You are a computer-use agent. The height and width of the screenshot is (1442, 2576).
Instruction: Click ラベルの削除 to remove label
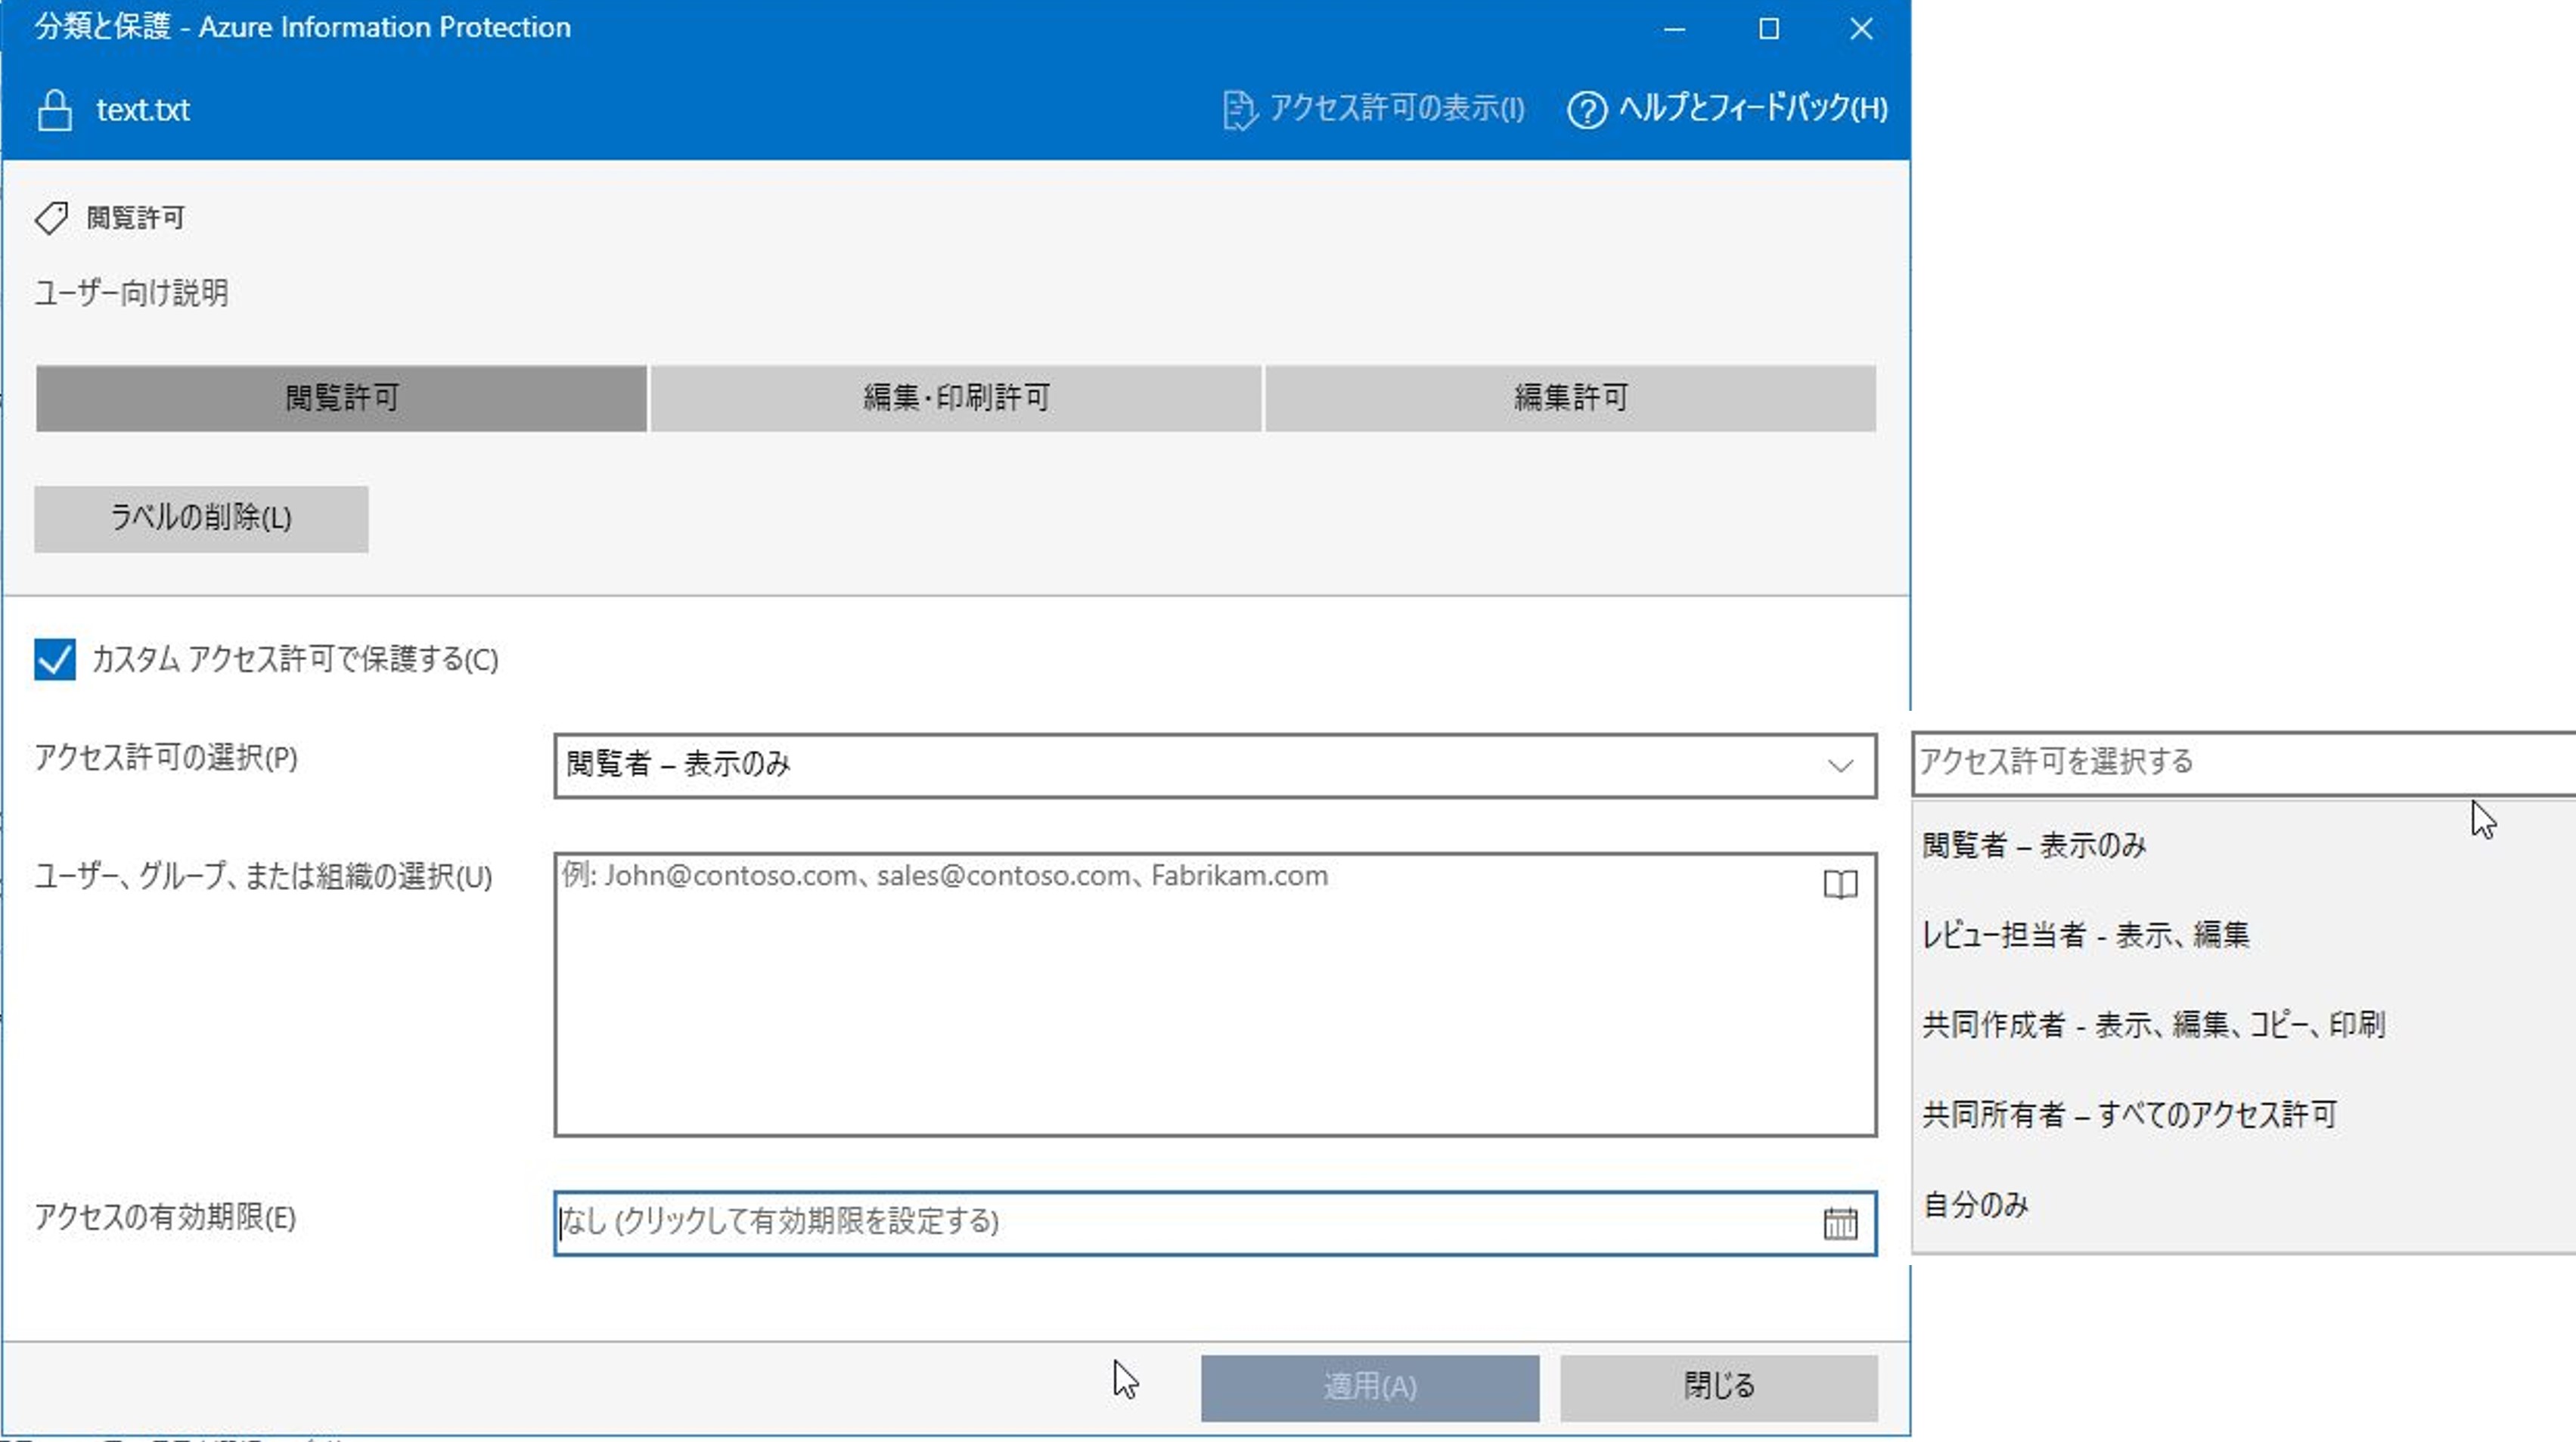pyautogui.click(x=201, y=519)
